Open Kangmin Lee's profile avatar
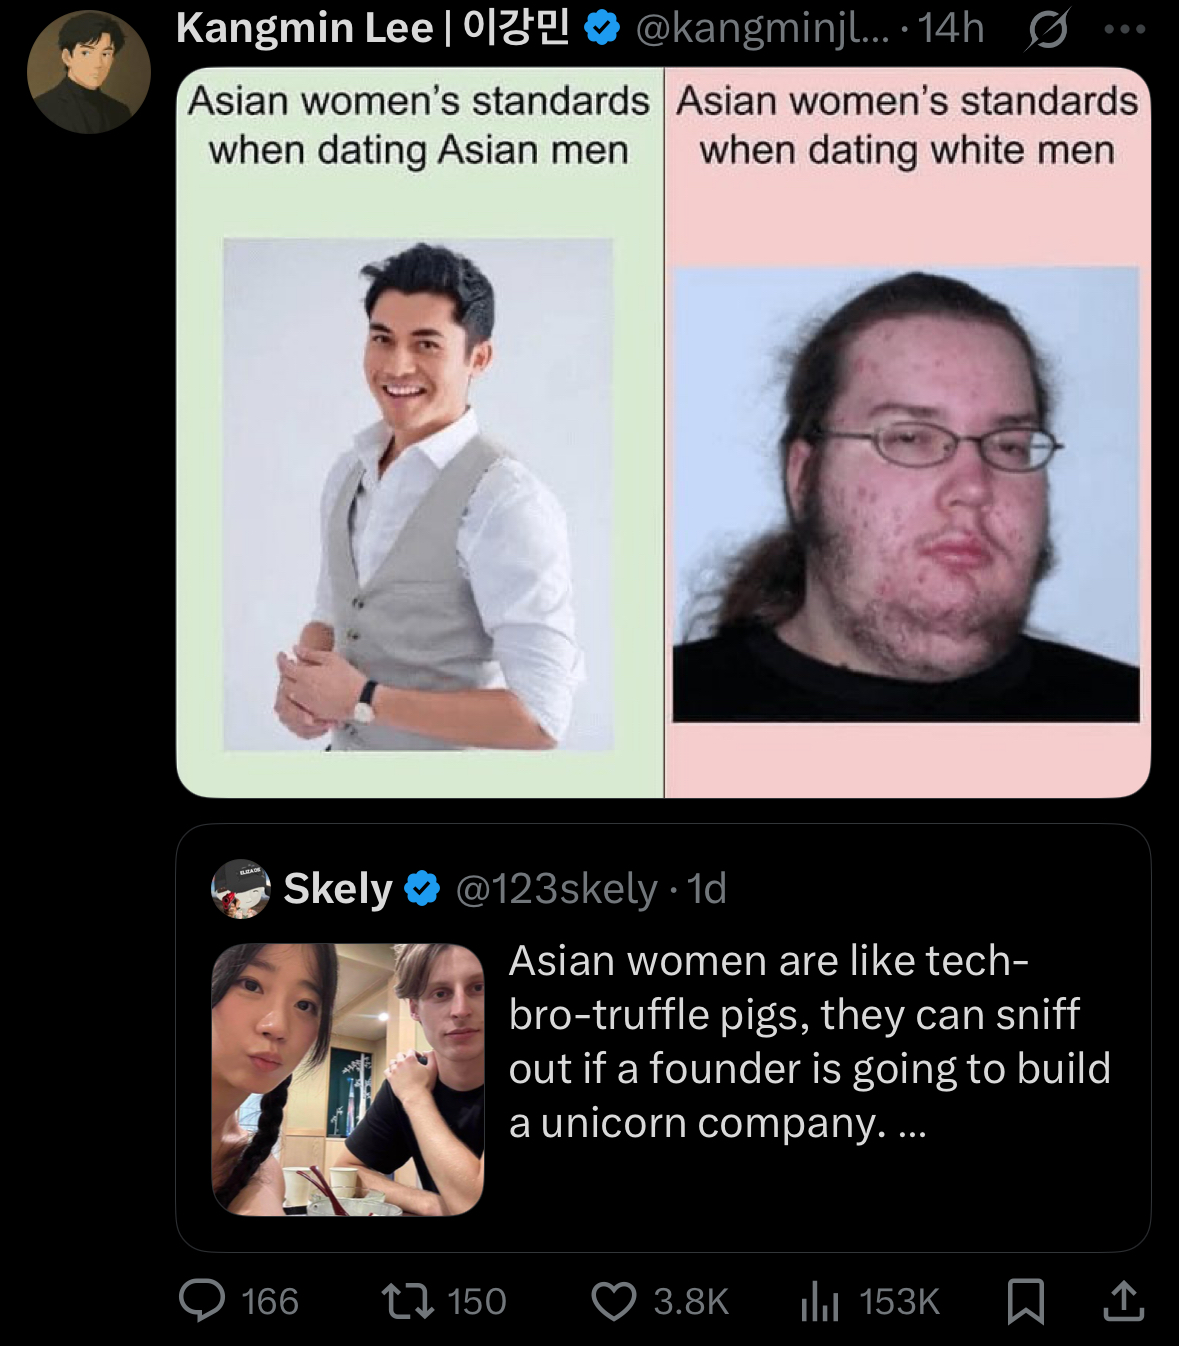The image size is (1179, 1346). 89,72
